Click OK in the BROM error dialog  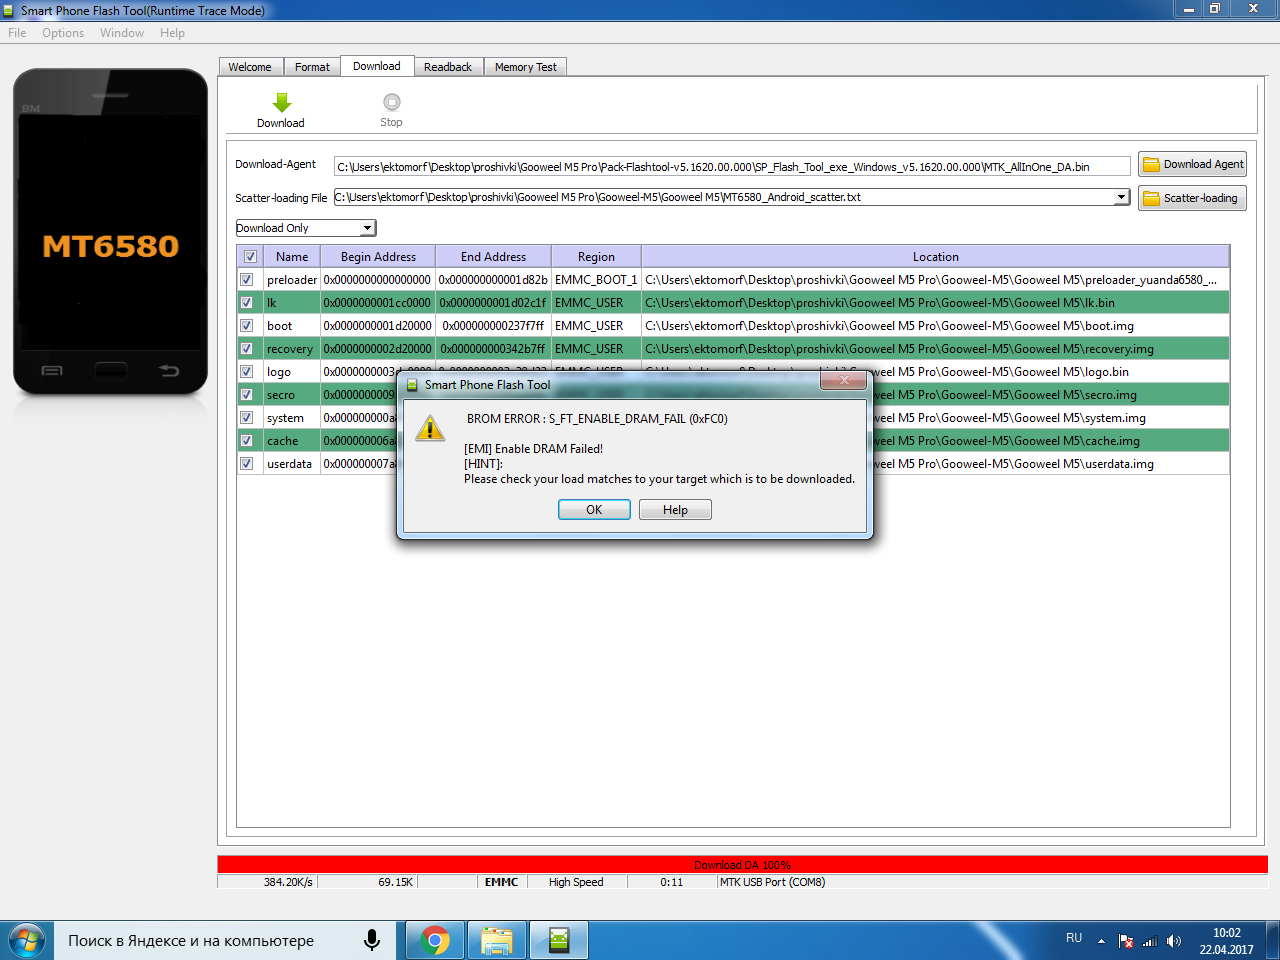tap(594, 510)
